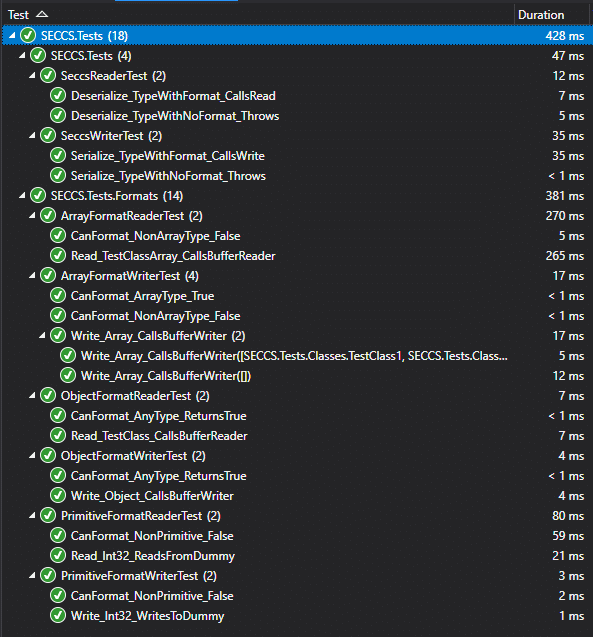This screenshot has height=637, width=593.
Task: Click status icon of CanFormat_ArrayType_True
Action: pos(58,295)
